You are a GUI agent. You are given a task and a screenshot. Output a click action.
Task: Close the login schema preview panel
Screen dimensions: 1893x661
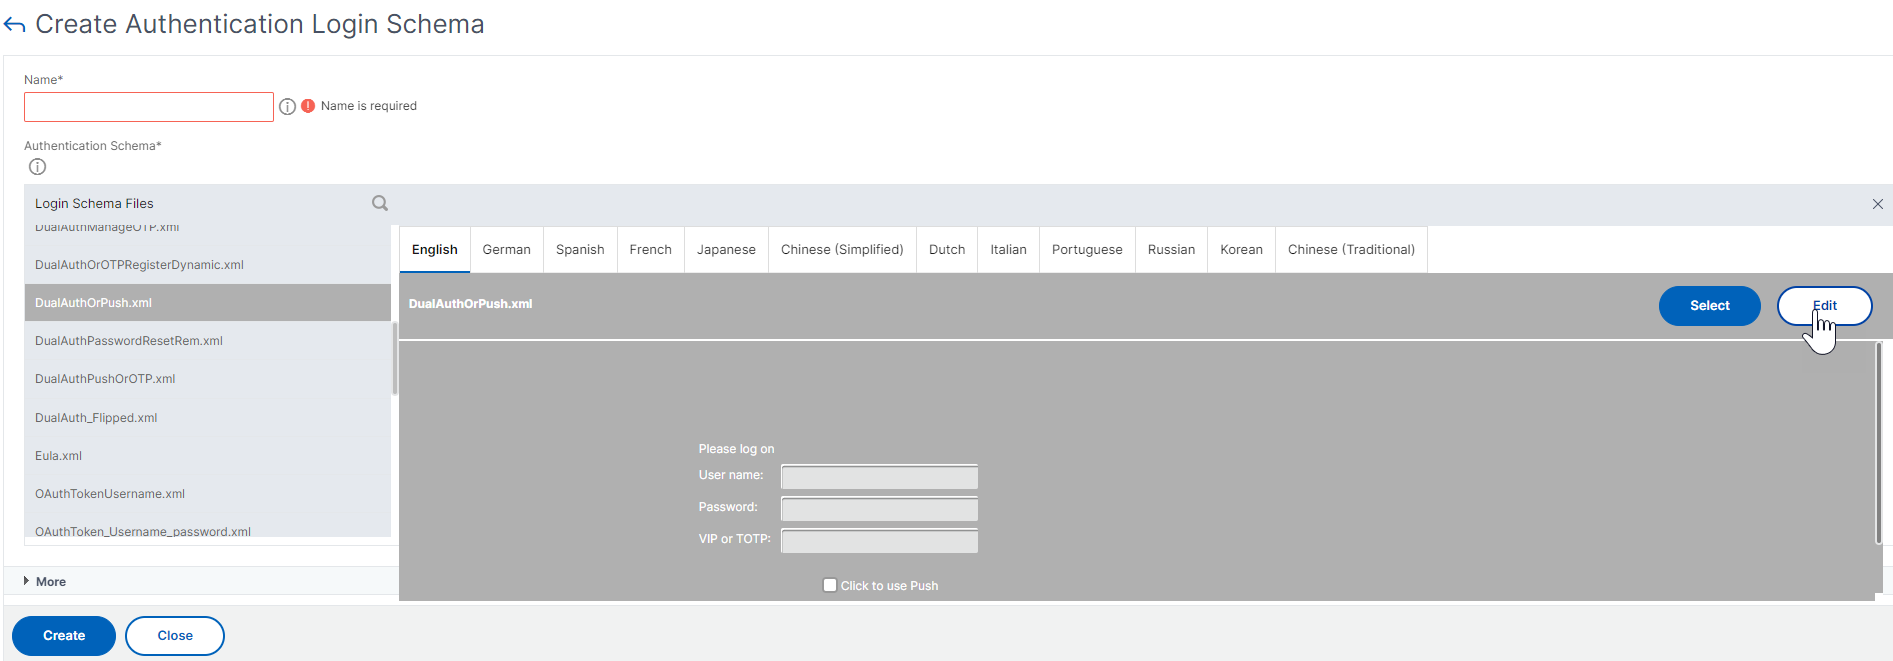(1877, 204)
